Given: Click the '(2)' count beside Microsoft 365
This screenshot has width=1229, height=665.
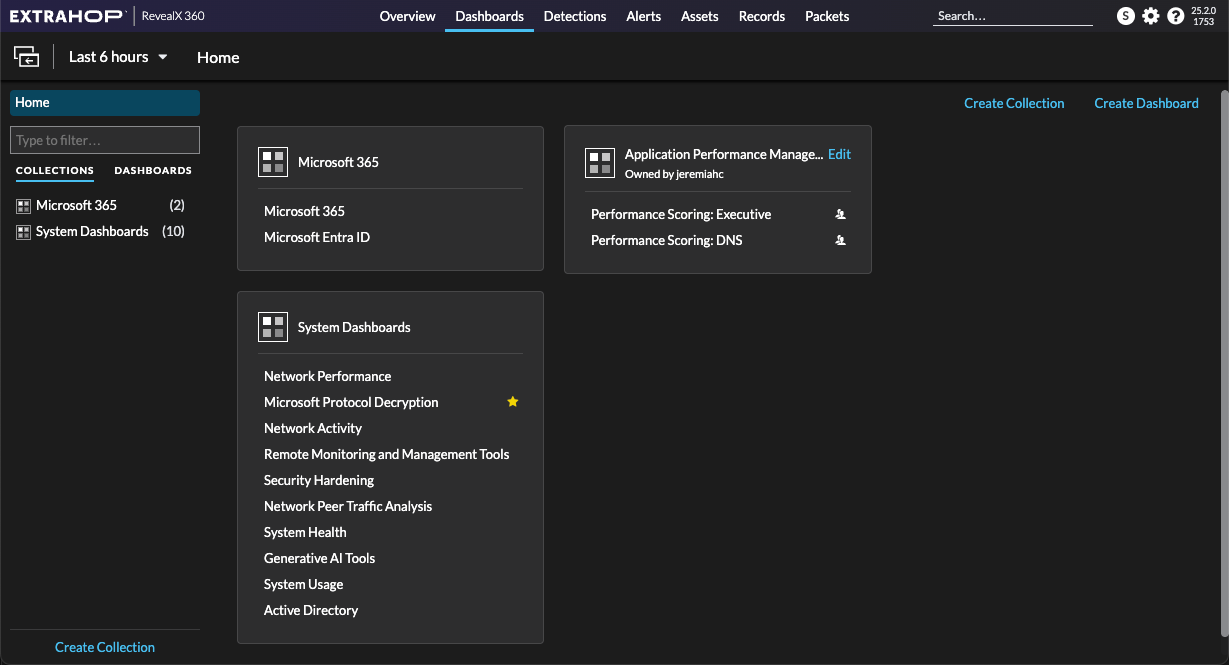Looking at the screenshot, I should click(177, 206).
